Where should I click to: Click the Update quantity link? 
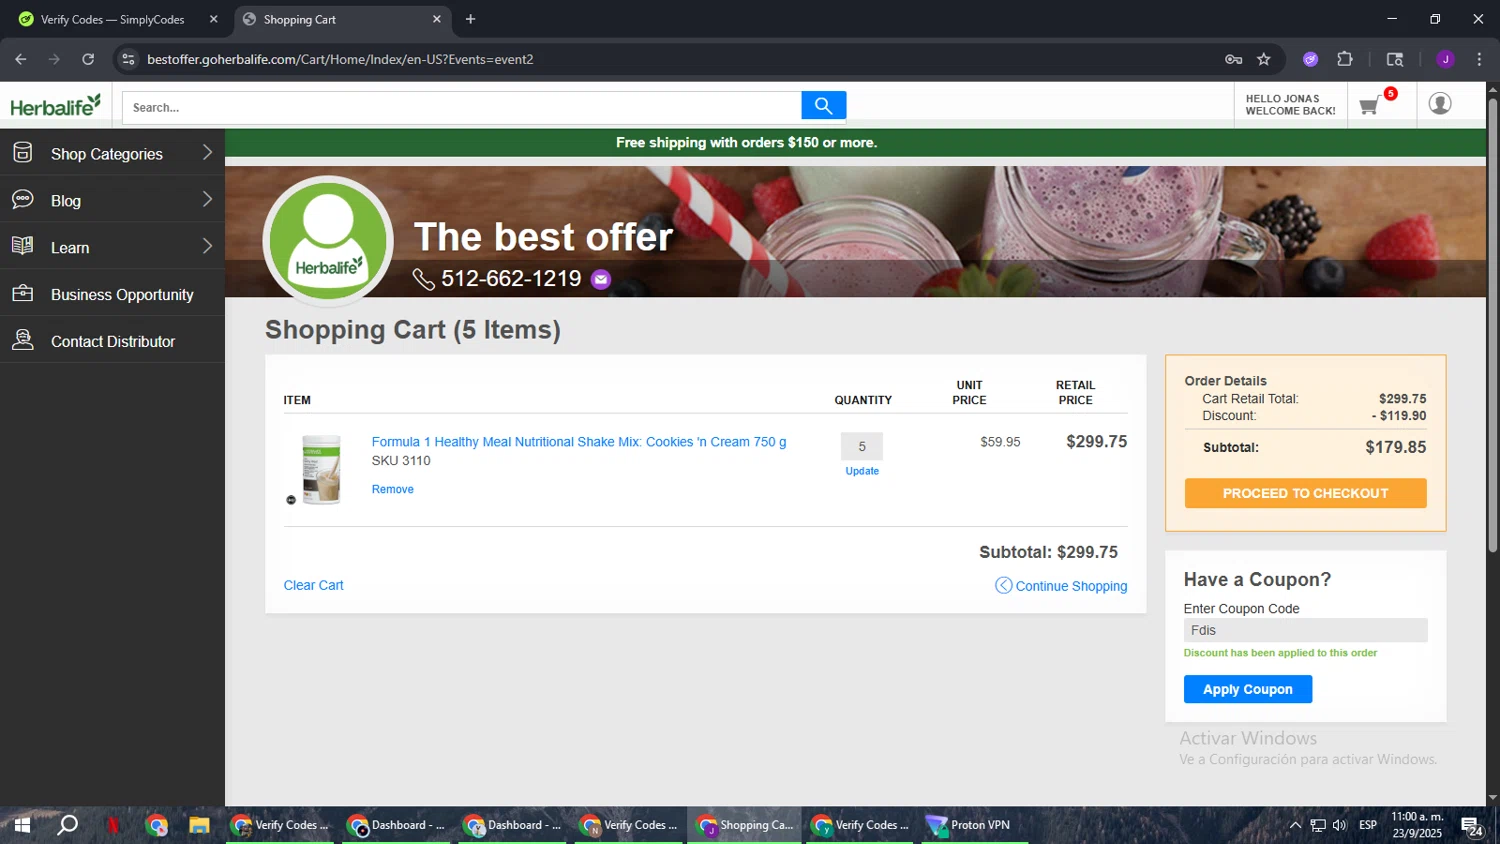pos(862,471)
